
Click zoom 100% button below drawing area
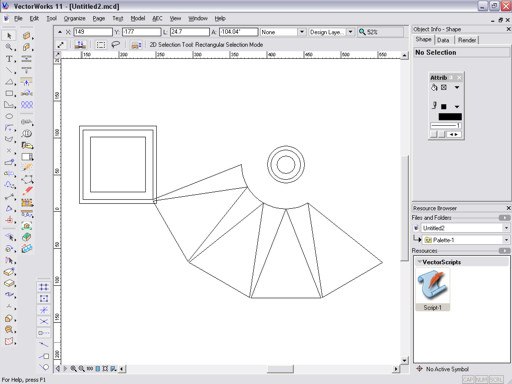tap(90, 369)
